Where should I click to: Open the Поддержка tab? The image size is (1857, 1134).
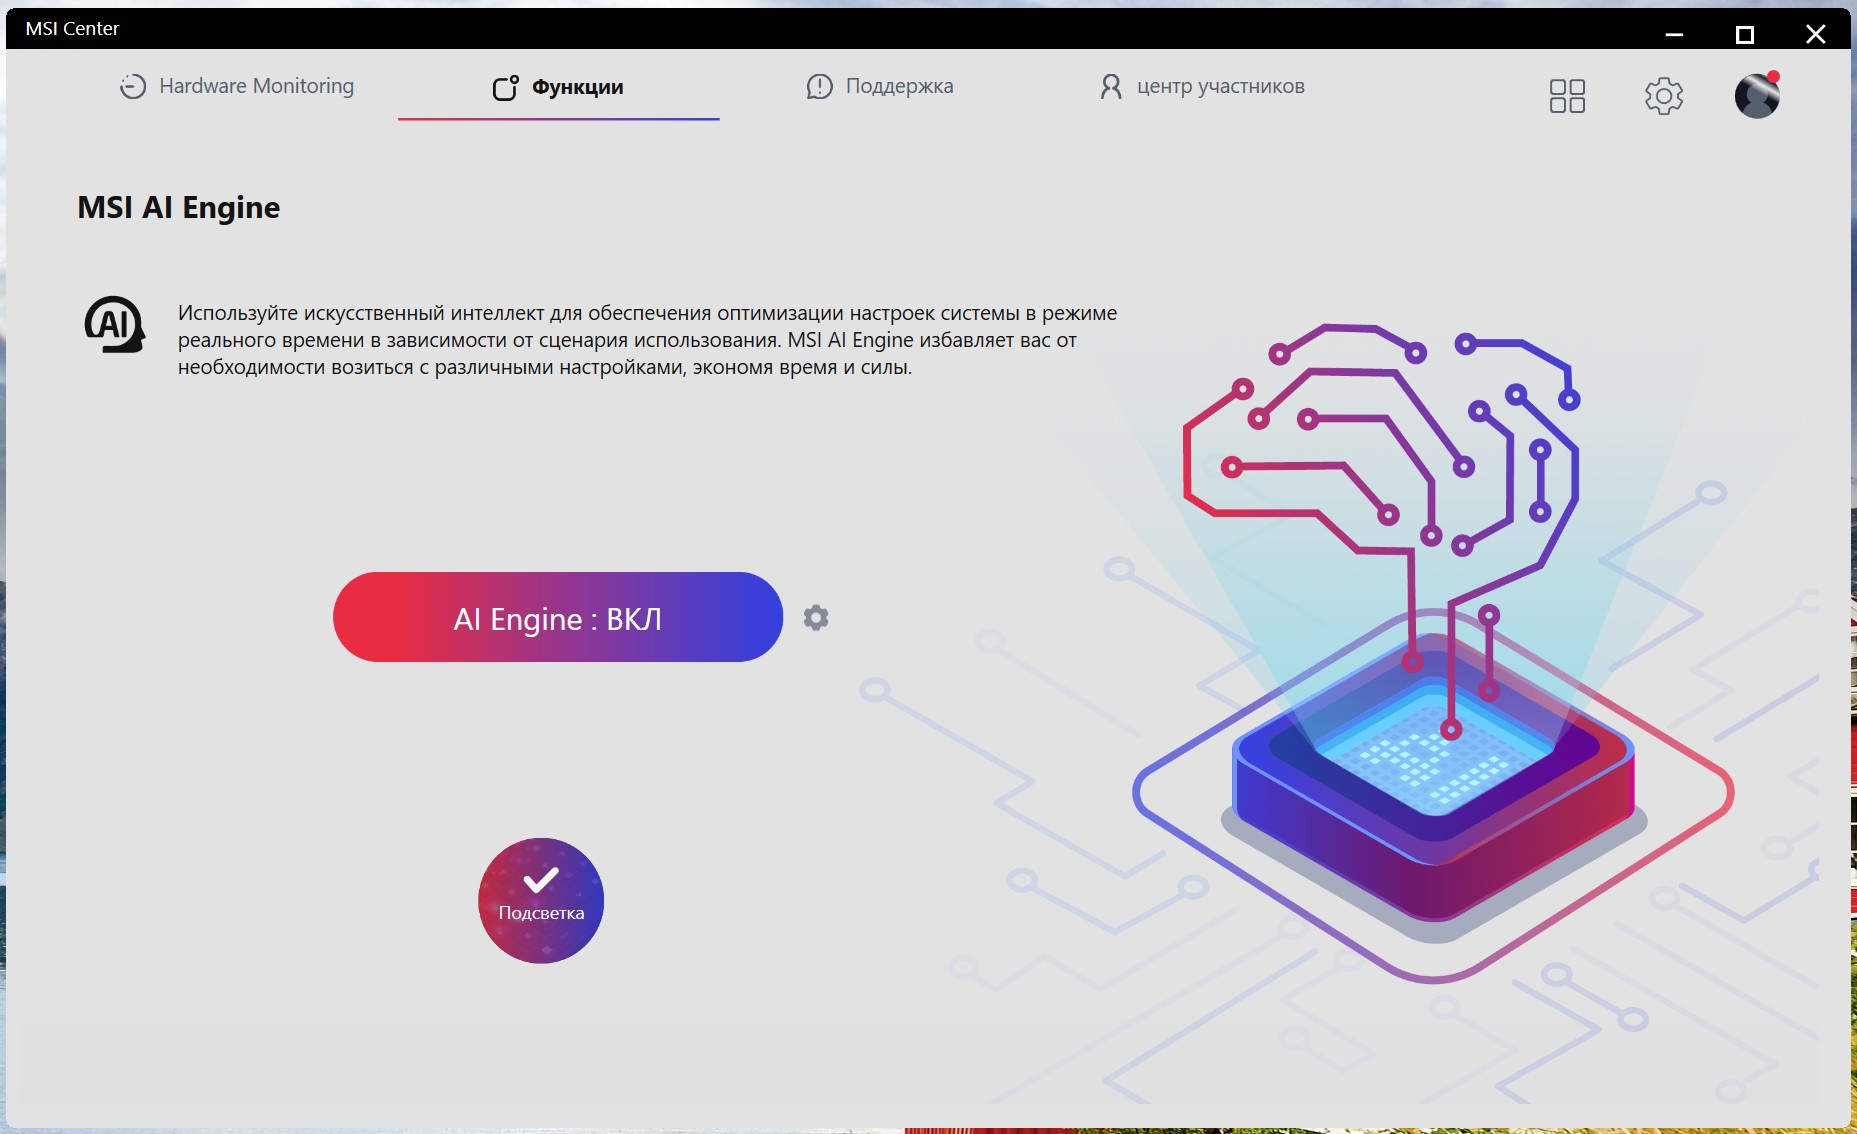click(880, 87)
